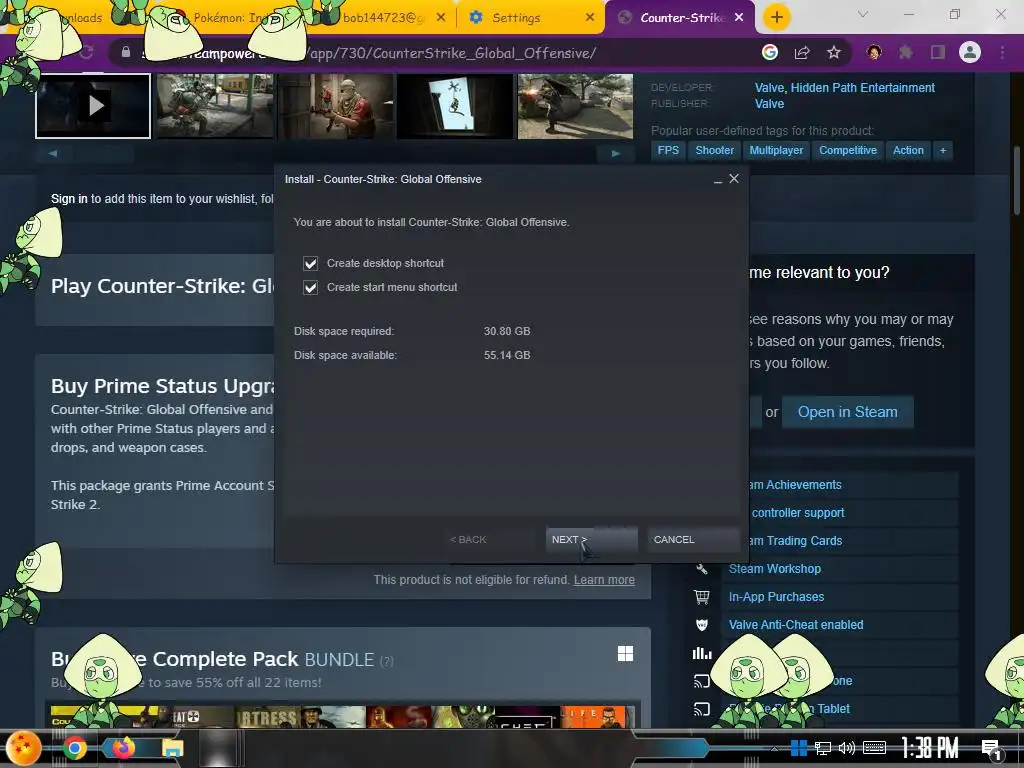
Task: Click the Valve Anti-Cheat shield icon
Action: 702,625
